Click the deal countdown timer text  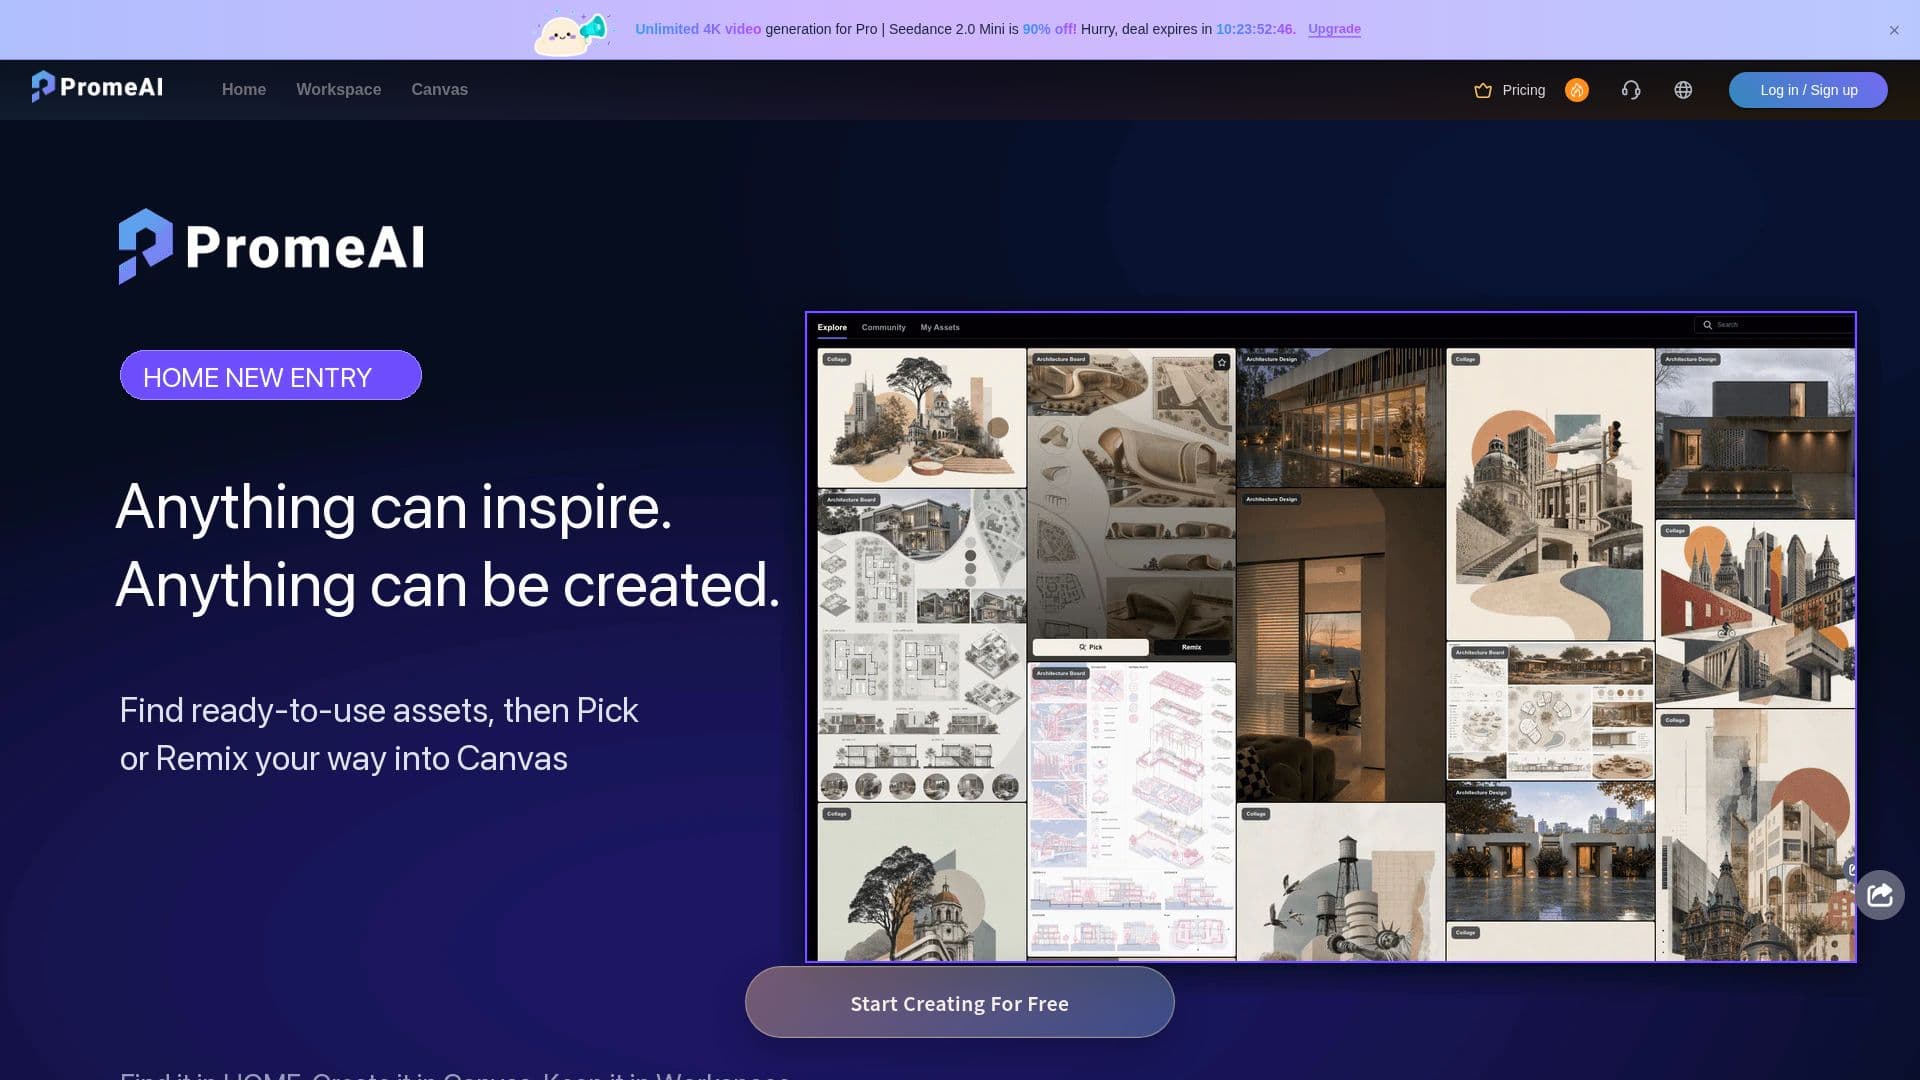(x=1255, y=29)
